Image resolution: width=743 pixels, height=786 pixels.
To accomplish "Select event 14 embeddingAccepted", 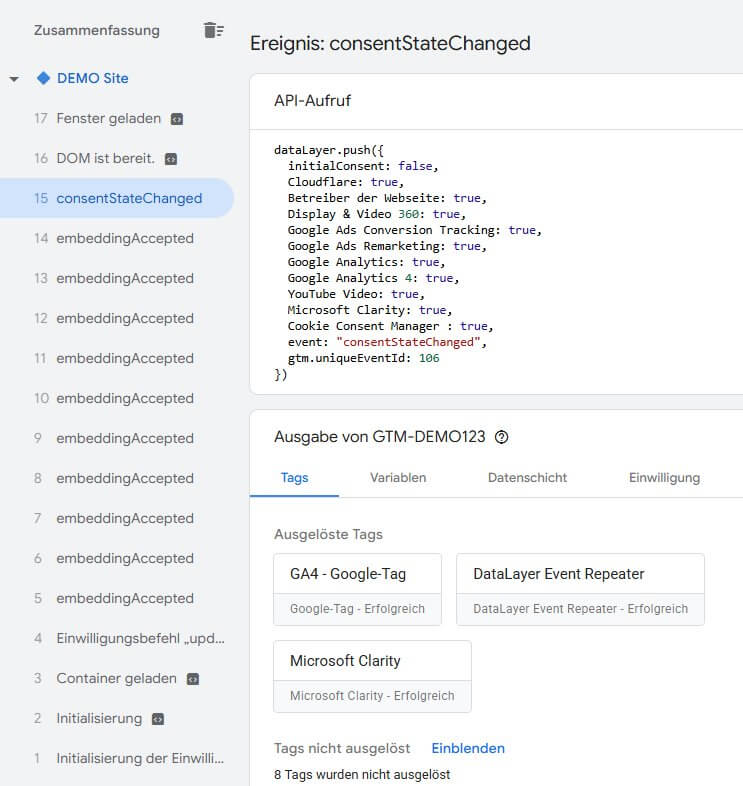I will (117, 238).
